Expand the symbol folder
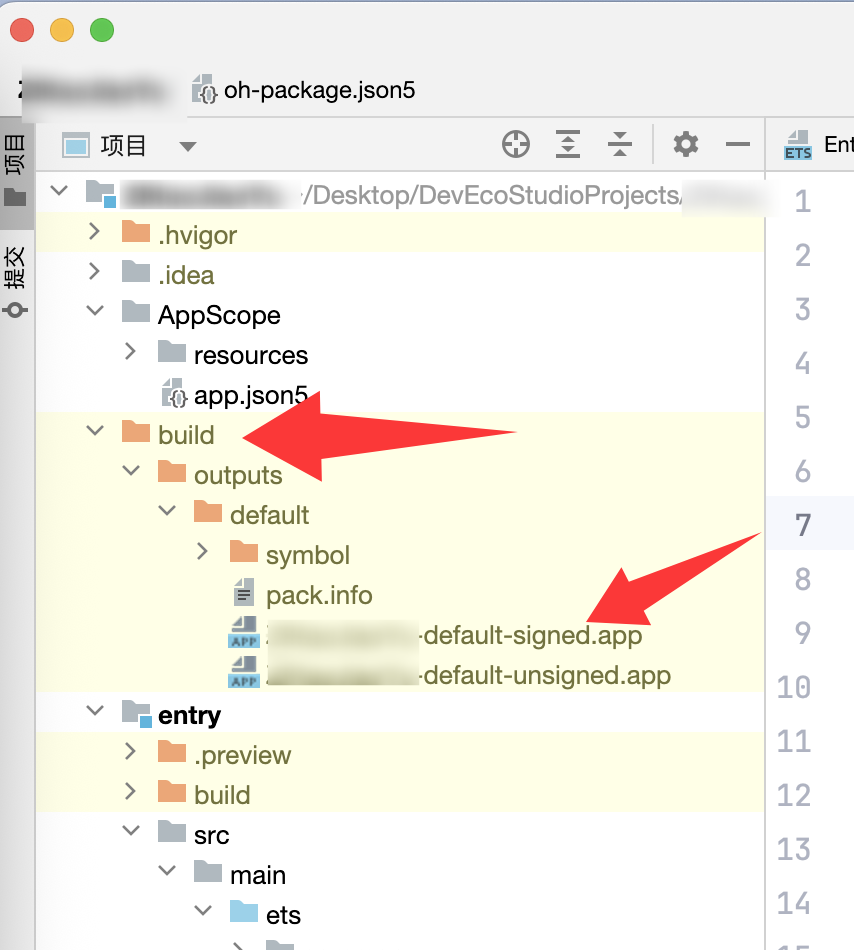Screen dimensions: 854x950 (203, 551)
